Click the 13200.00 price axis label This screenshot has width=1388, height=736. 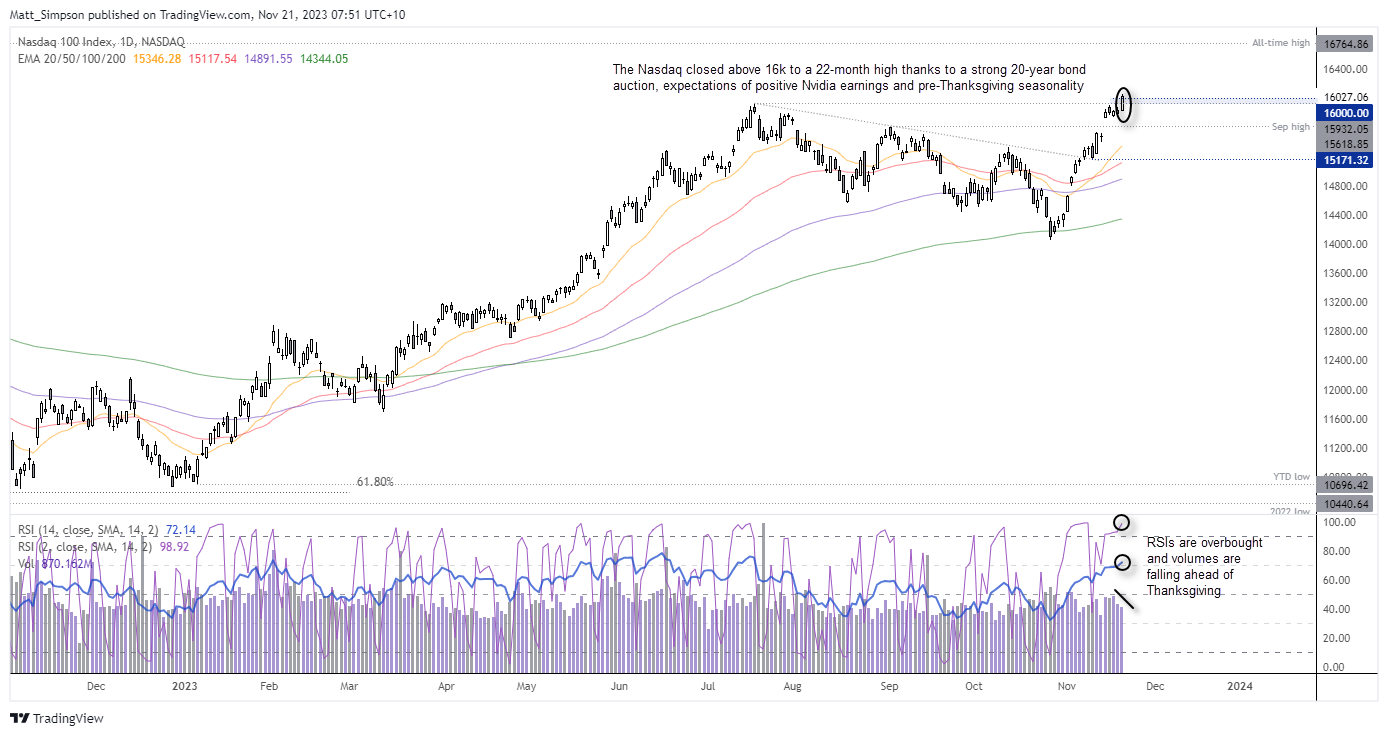coord(1346,302)
